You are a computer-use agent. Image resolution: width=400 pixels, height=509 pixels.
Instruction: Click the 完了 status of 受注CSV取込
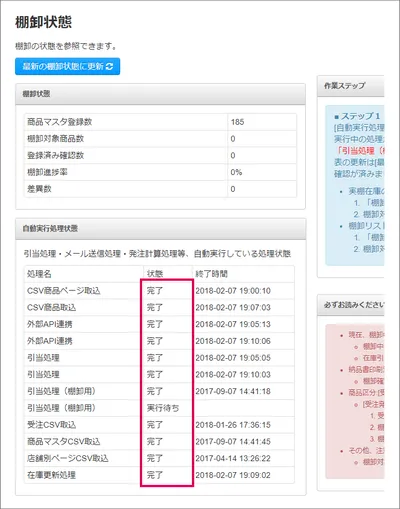[x=155, y=425]
